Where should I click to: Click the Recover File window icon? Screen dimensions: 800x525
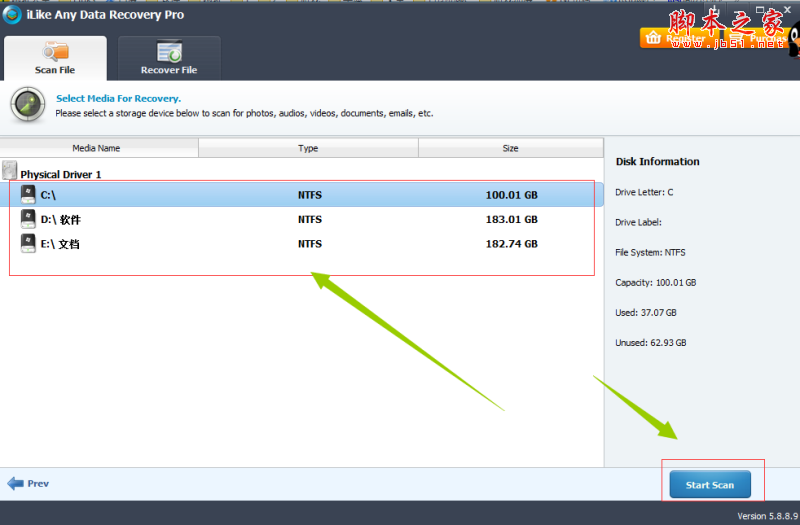click(x=169, y=51)
